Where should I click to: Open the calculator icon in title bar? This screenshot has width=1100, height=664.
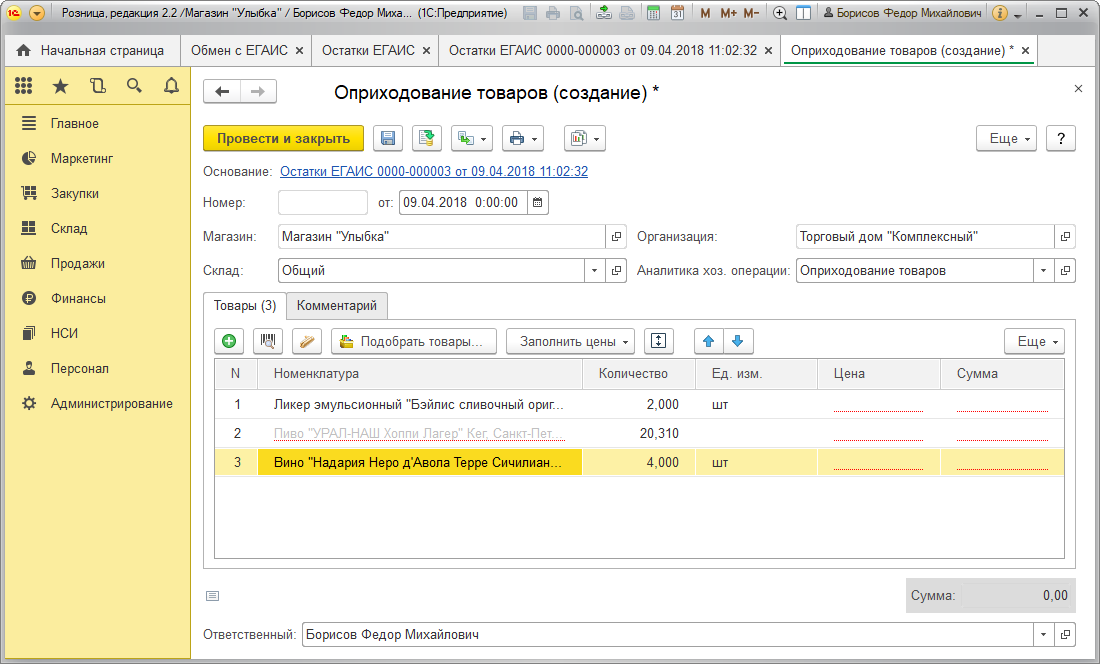[x=653, y=13]
